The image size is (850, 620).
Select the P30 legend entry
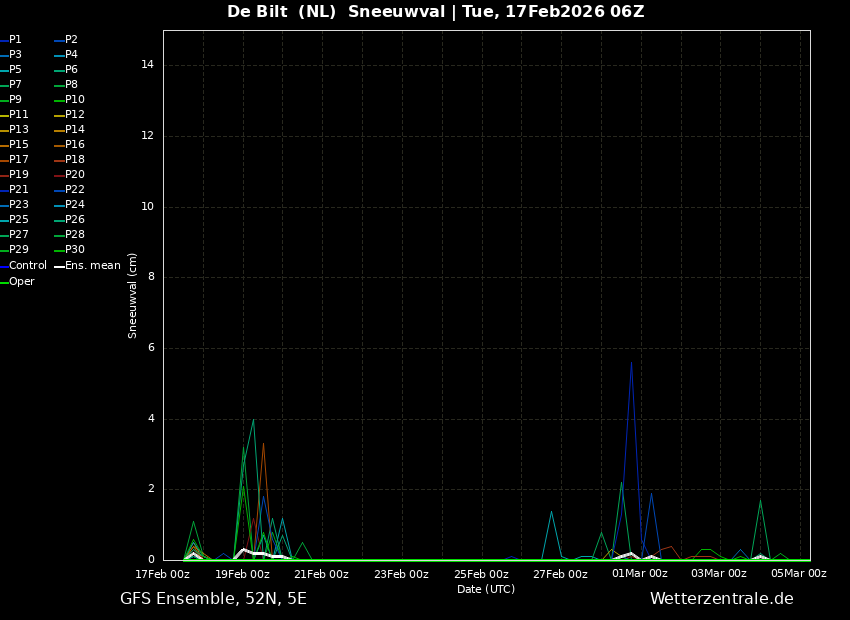click(x=74, y=250)
